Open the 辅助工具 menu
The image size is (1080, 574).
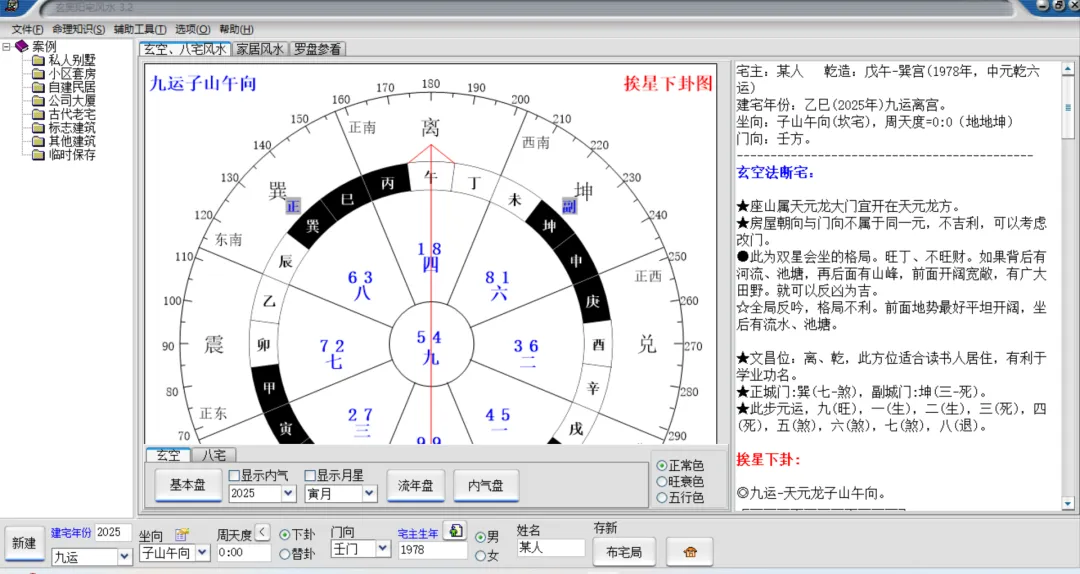[140, 29]
